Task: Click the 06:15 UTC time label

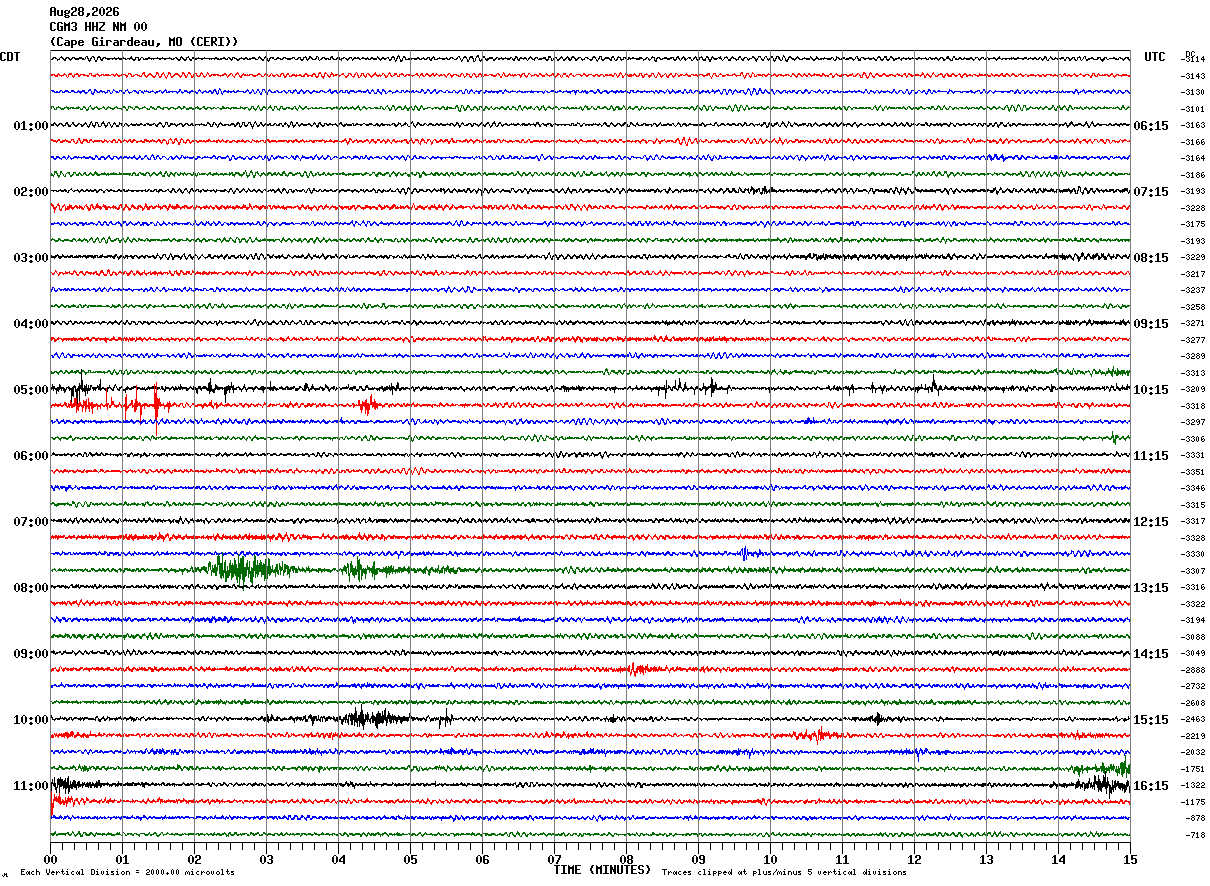Action: 1151,126
